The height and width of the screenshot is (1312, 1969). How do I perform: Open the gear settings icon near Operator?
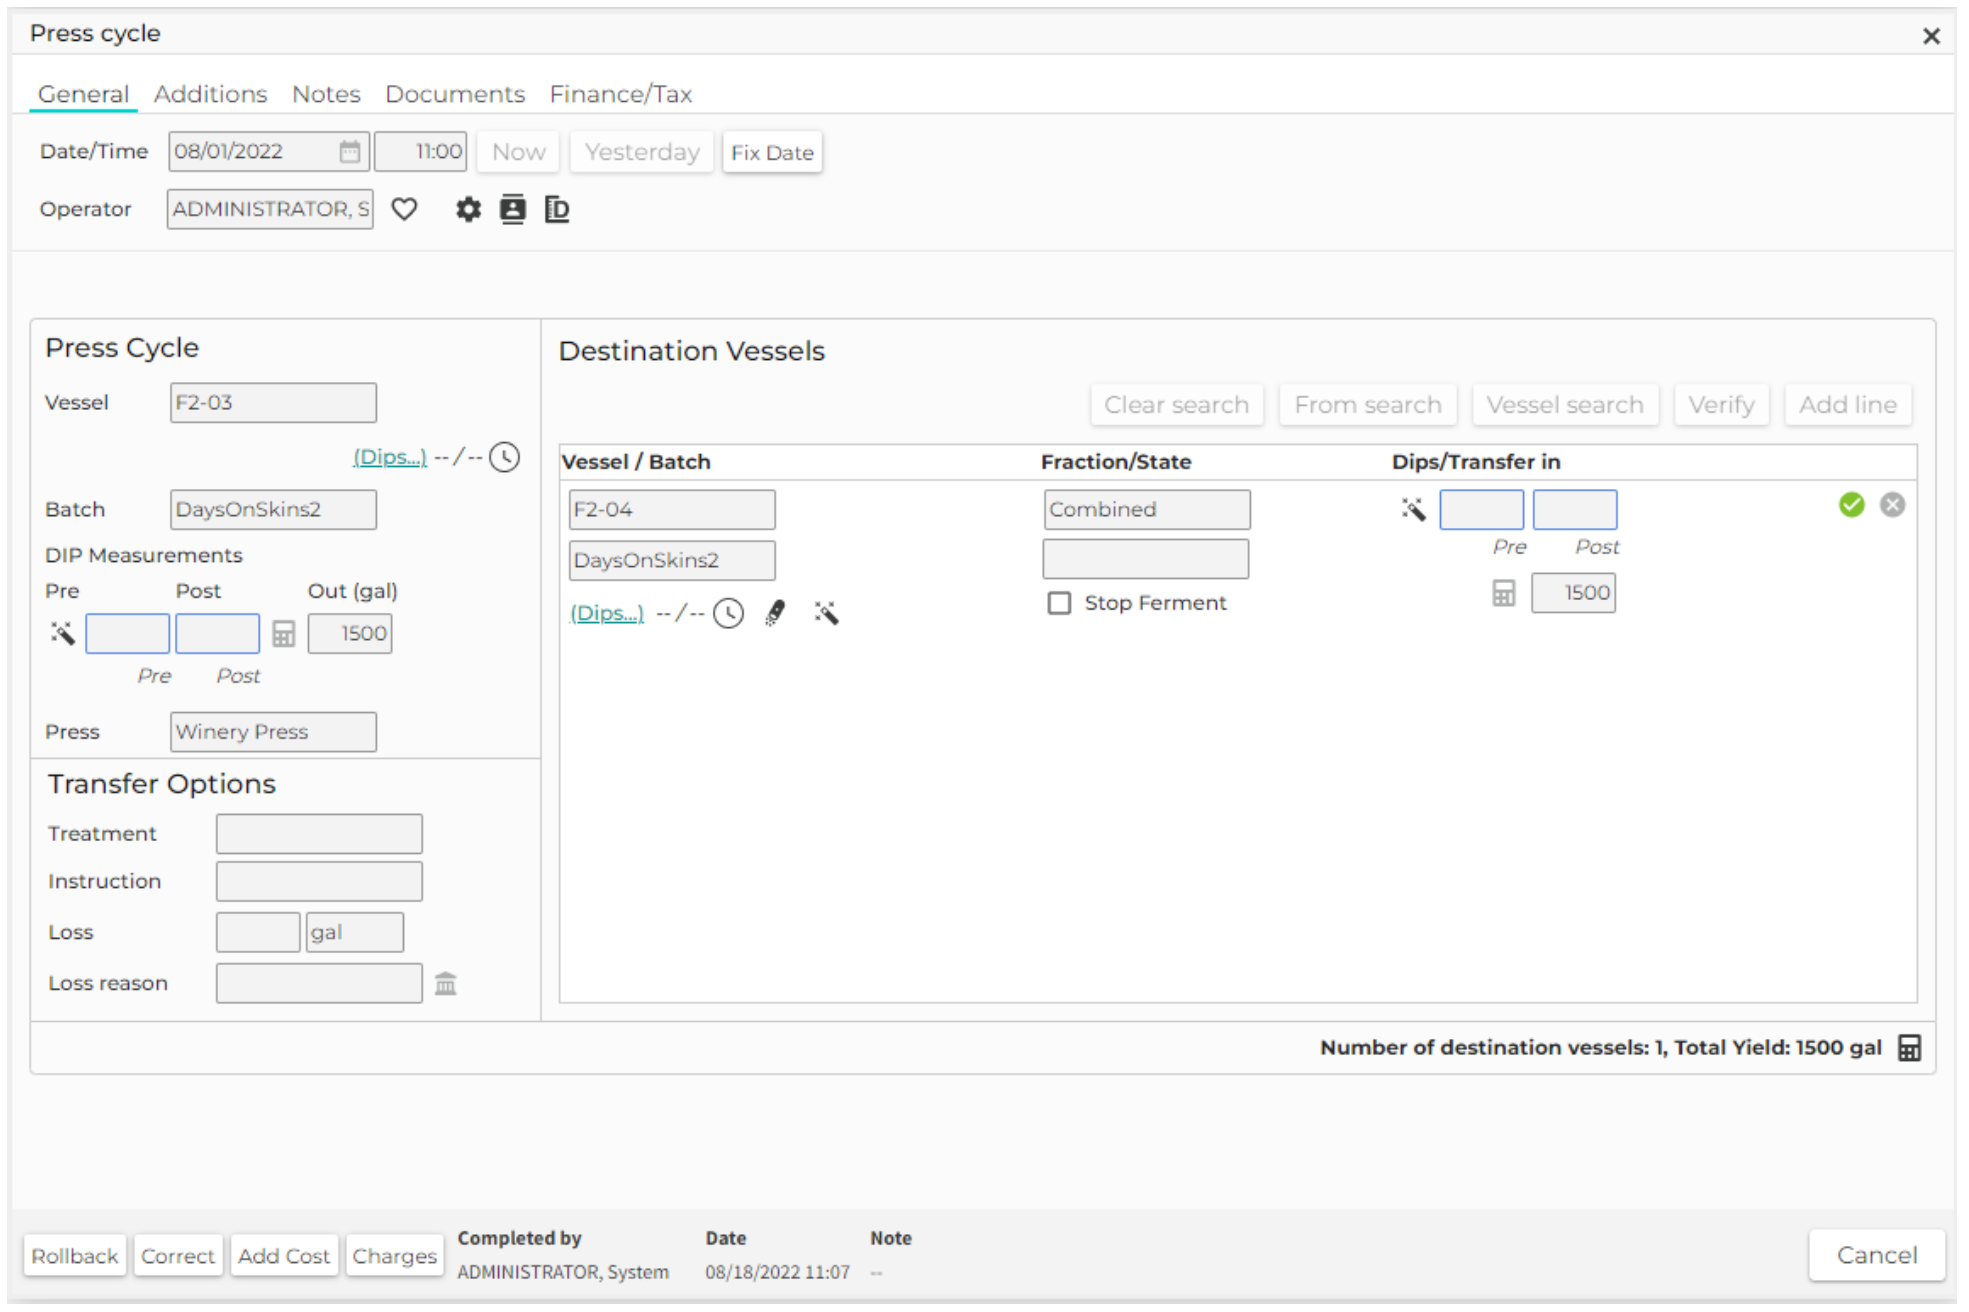[468, 209]
